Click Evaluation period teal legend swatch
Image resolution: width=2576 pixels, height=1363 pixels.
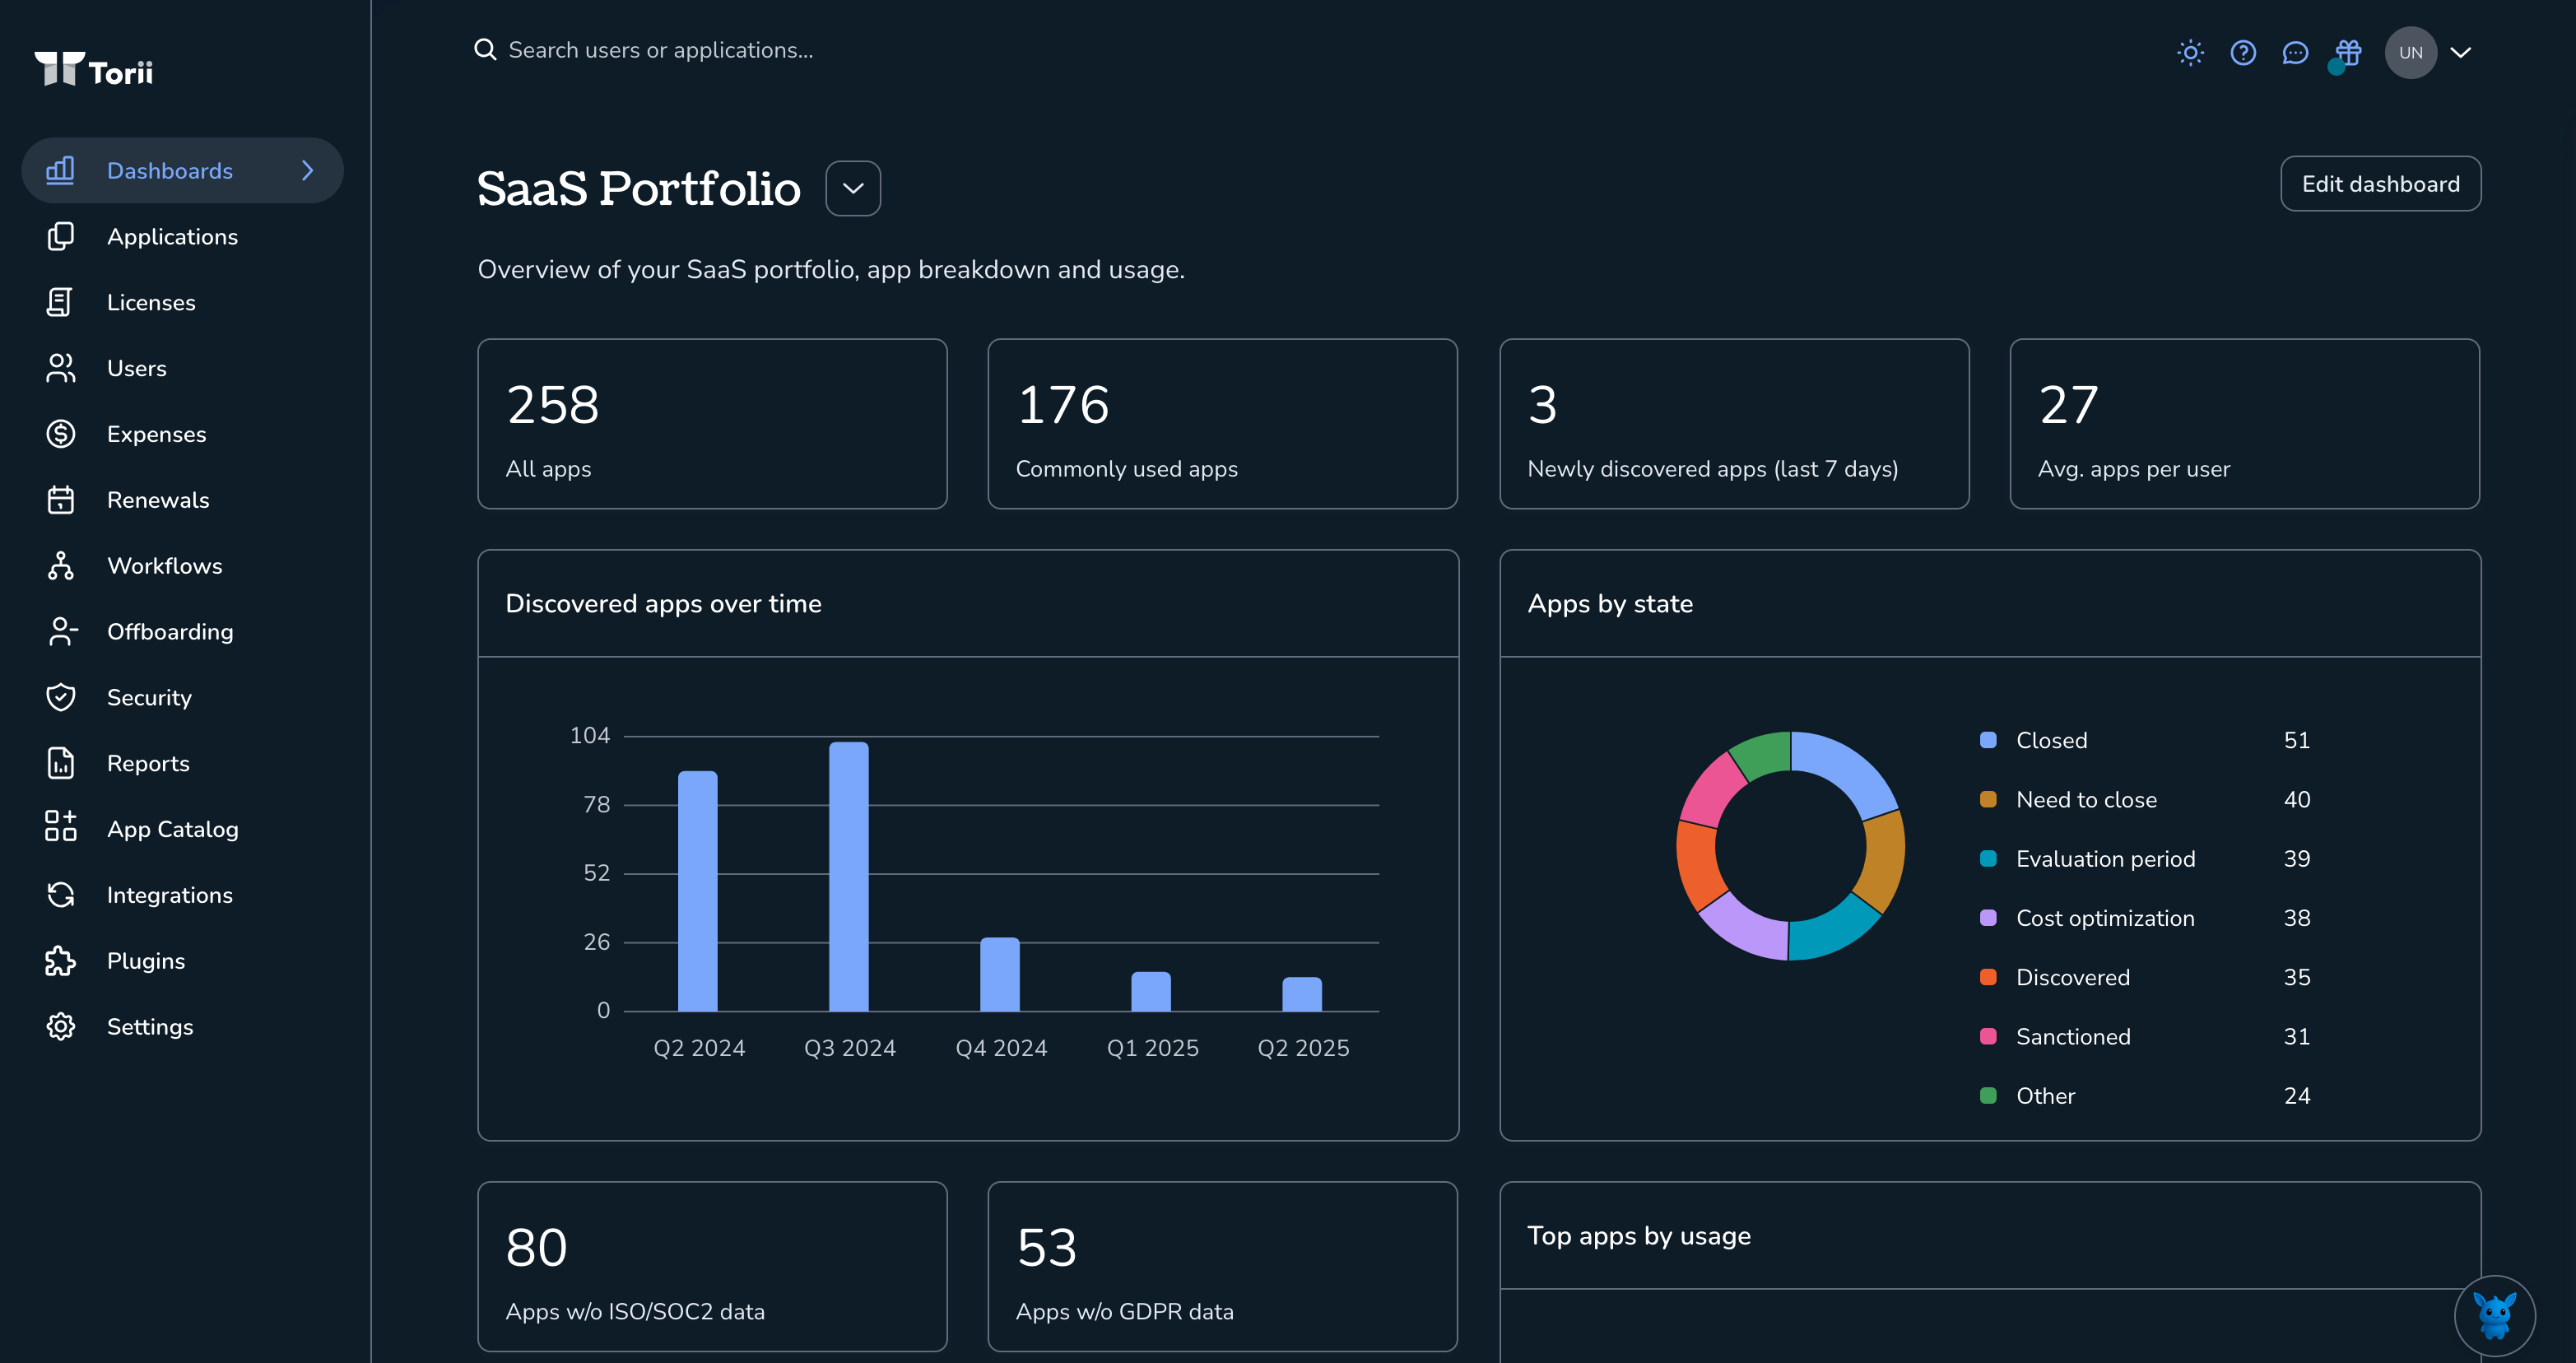1988,859
